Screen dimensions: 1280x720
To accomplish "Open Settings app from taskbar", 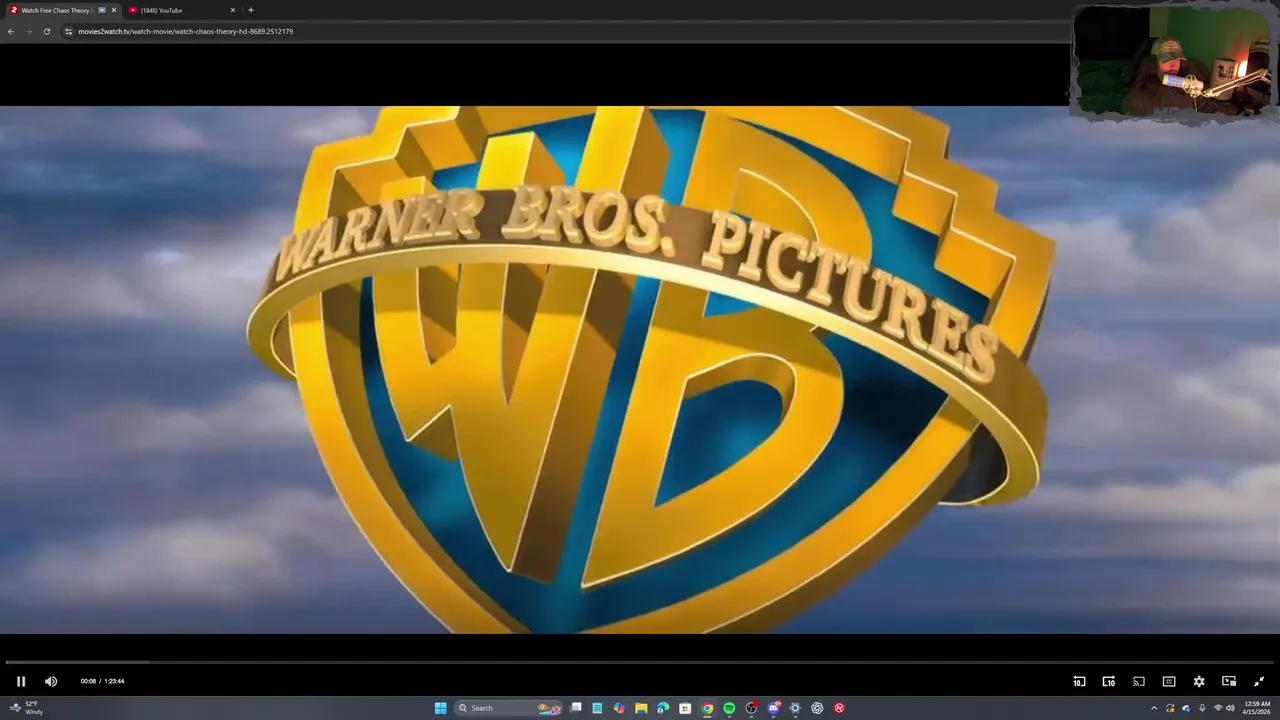I will click(x=795, y=708).
